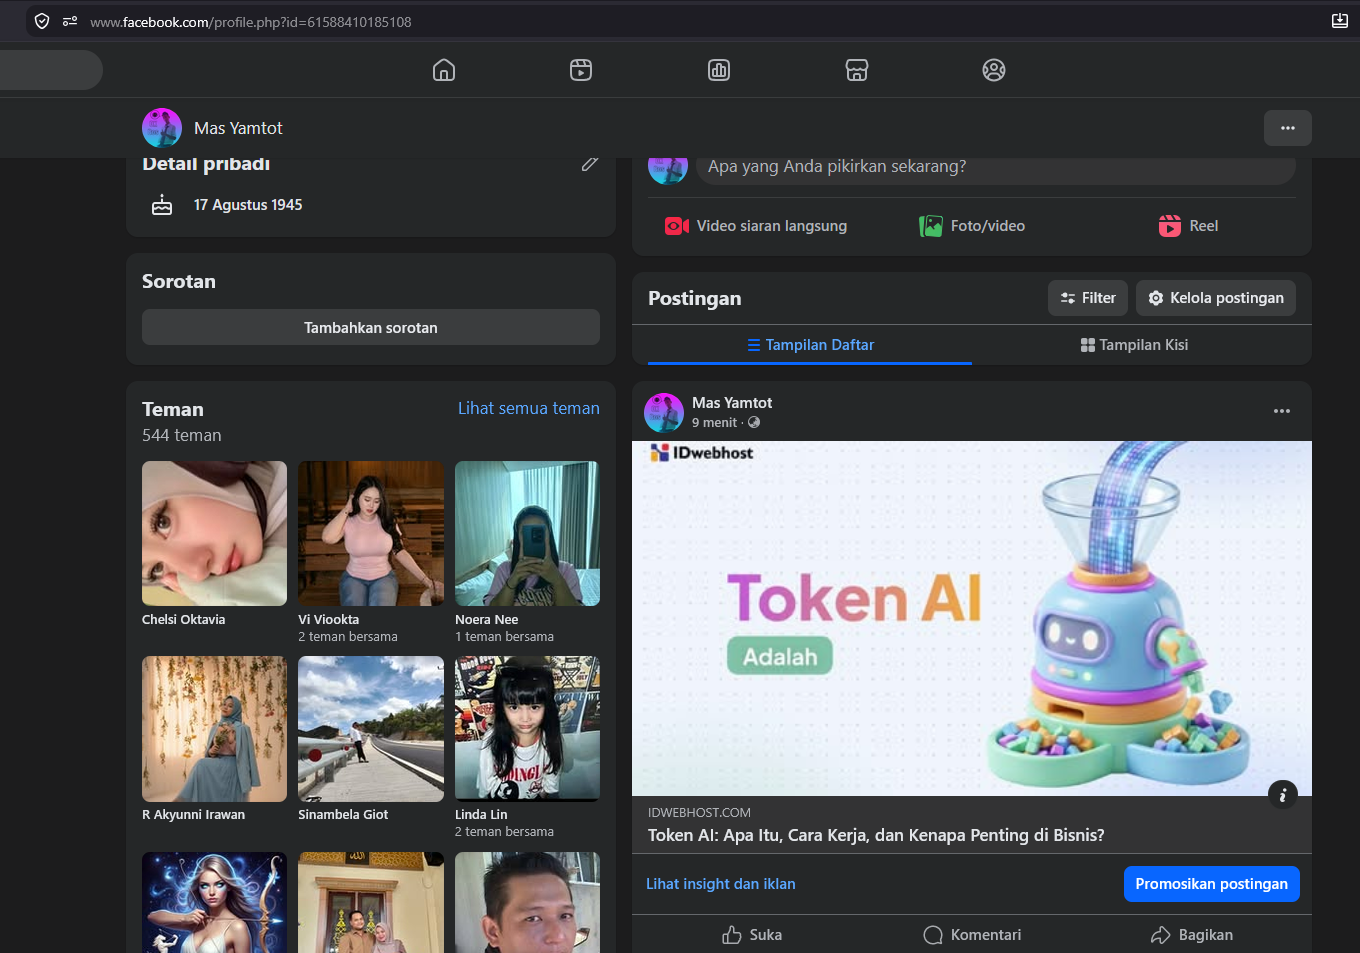Click the Tambahkan sorotan button

[371, 327]
